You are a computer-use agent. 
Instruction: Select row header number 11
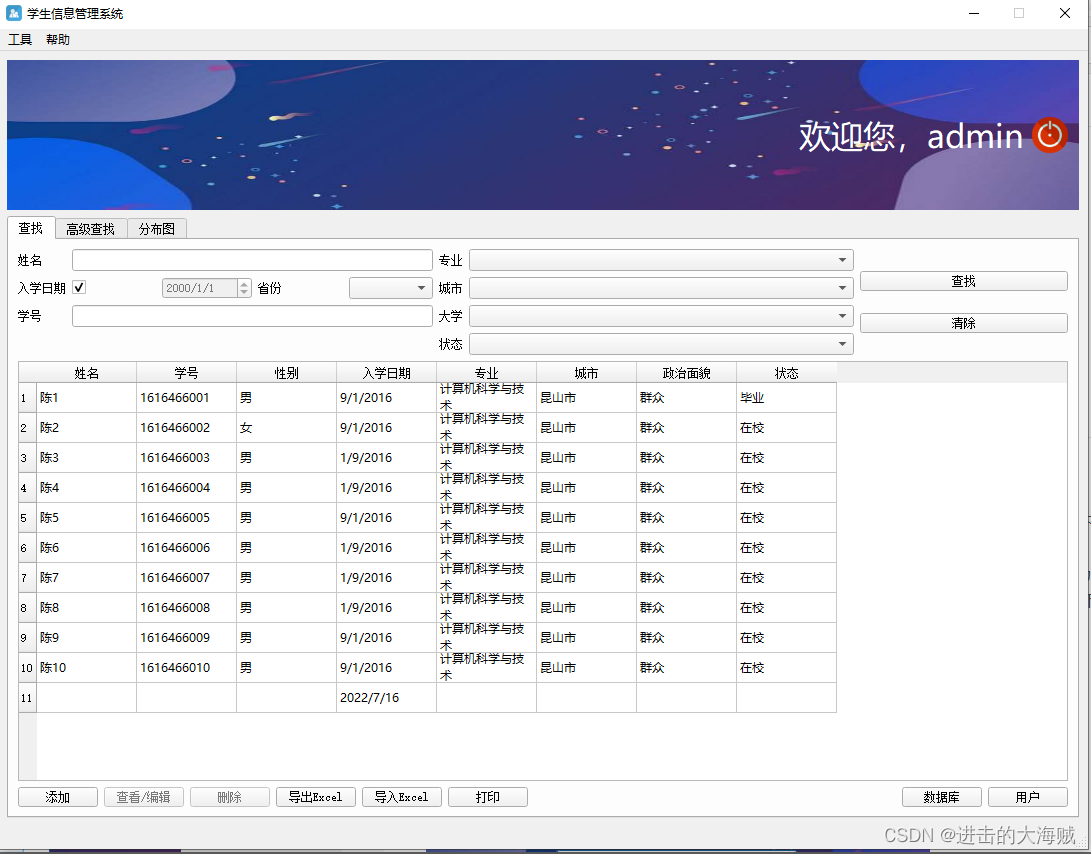27,697
